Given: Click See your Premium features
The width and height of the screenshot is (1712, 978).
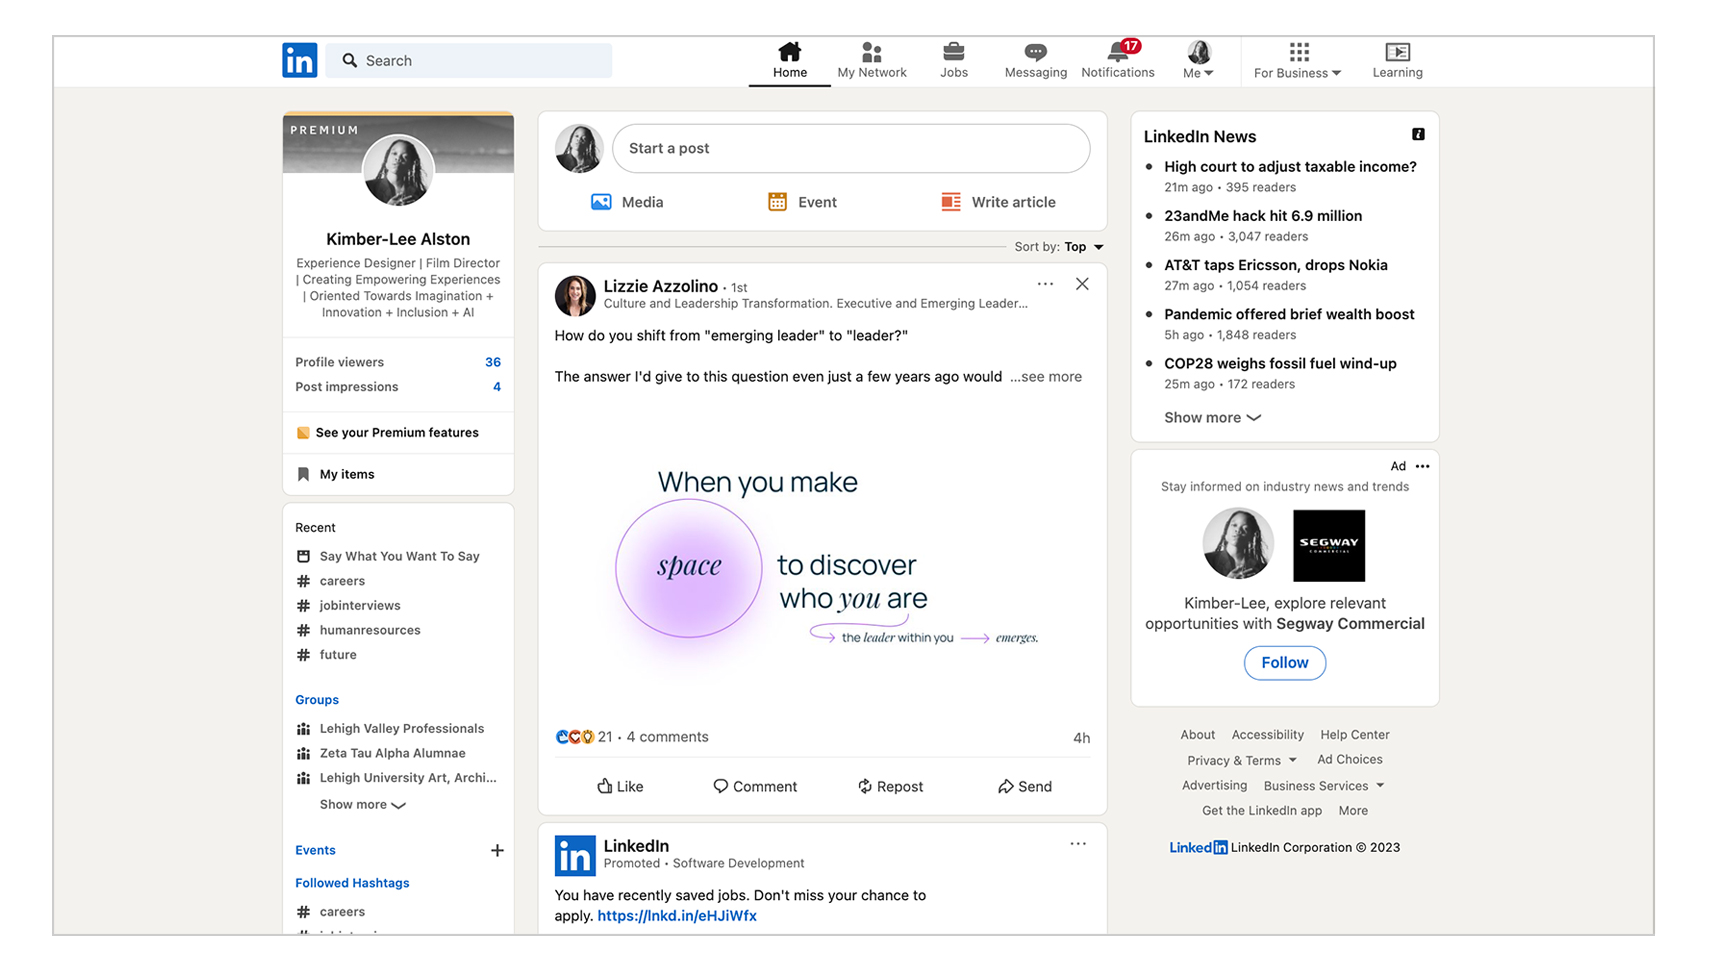Looking at the screenshot, I should point(387,433).
